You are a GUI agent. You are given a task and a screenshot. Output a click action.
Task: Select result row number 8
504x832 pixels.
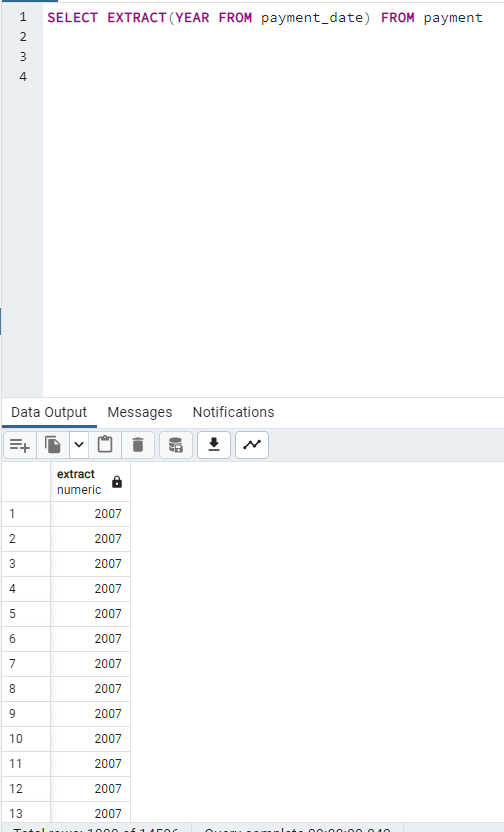point(26,688)
